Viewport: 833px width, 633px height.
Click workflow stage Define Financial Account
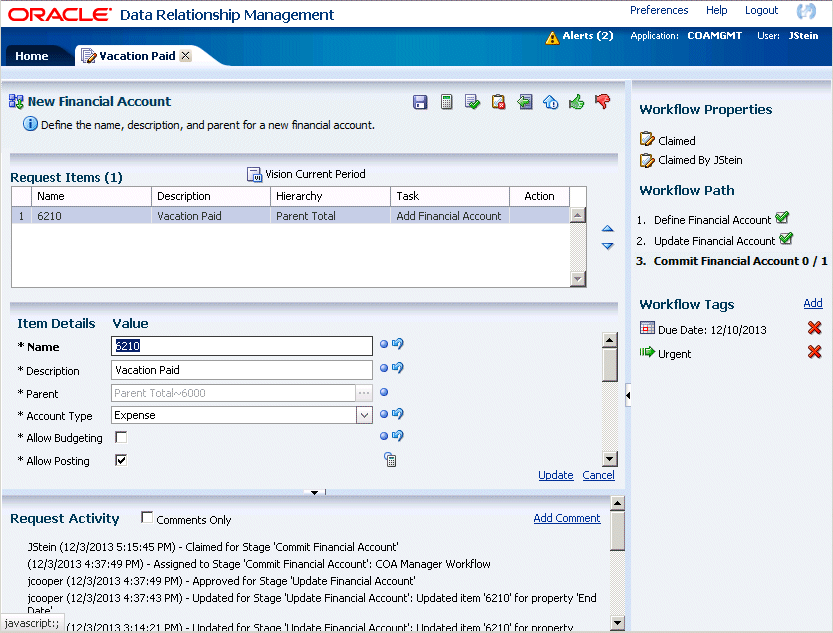point(712,219)
